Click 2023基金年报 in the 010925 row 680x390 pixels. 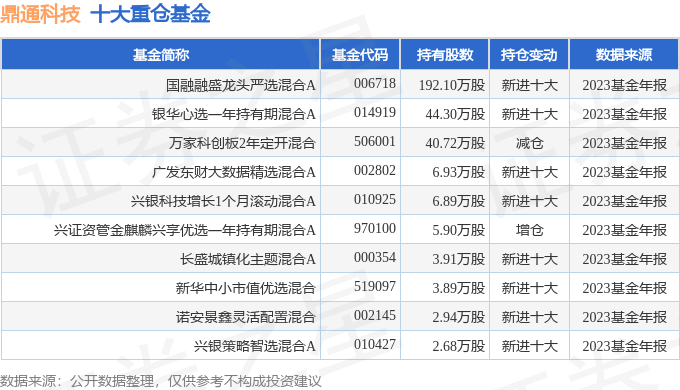pos(624,201)
